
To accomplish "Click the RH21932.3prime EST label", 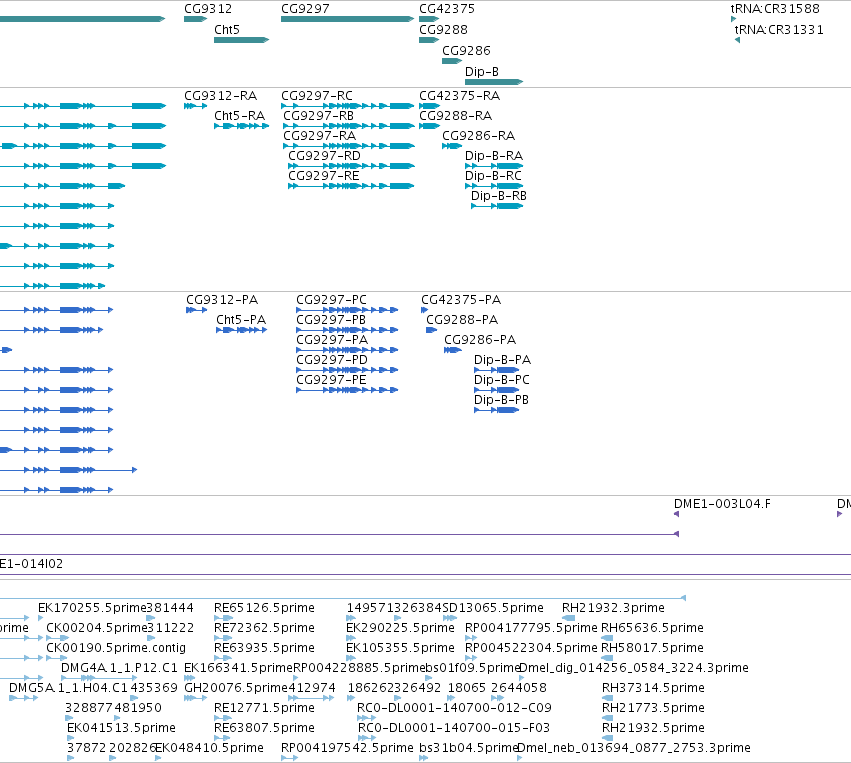I will tap(613, 608).
